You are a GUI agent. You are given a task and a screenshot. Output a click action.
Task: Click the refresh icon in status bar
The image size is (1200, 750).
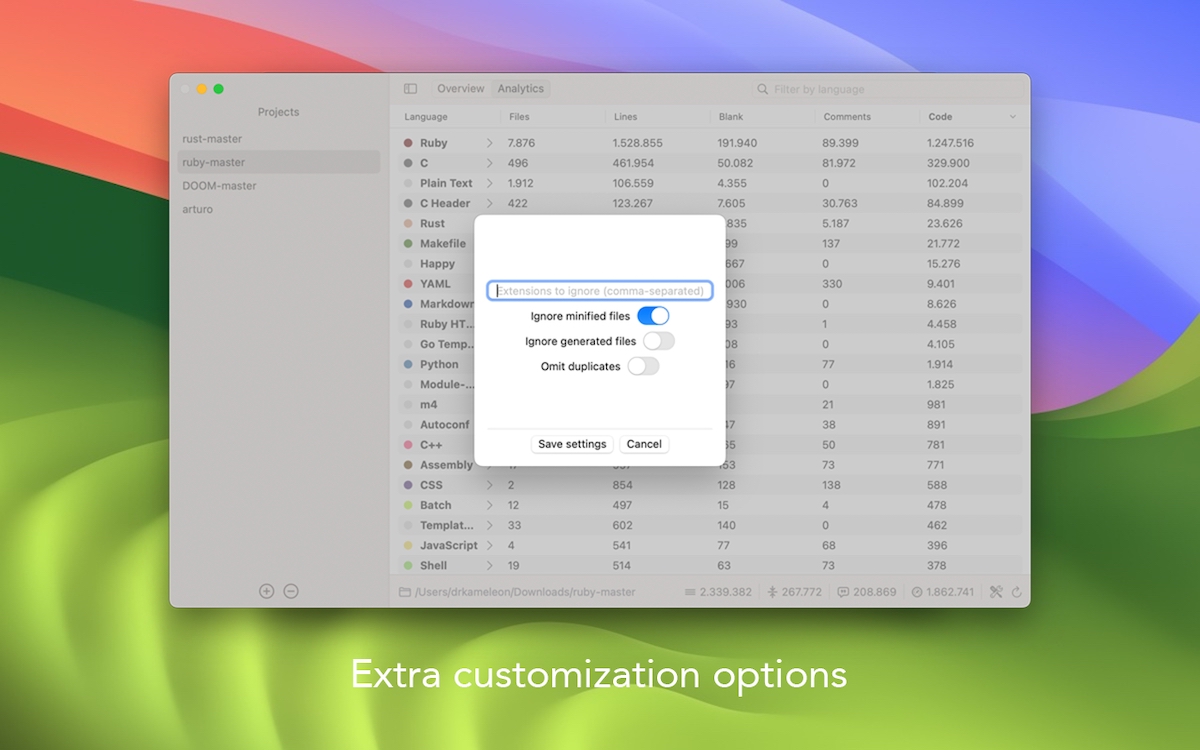click(x=1017, y=592)
